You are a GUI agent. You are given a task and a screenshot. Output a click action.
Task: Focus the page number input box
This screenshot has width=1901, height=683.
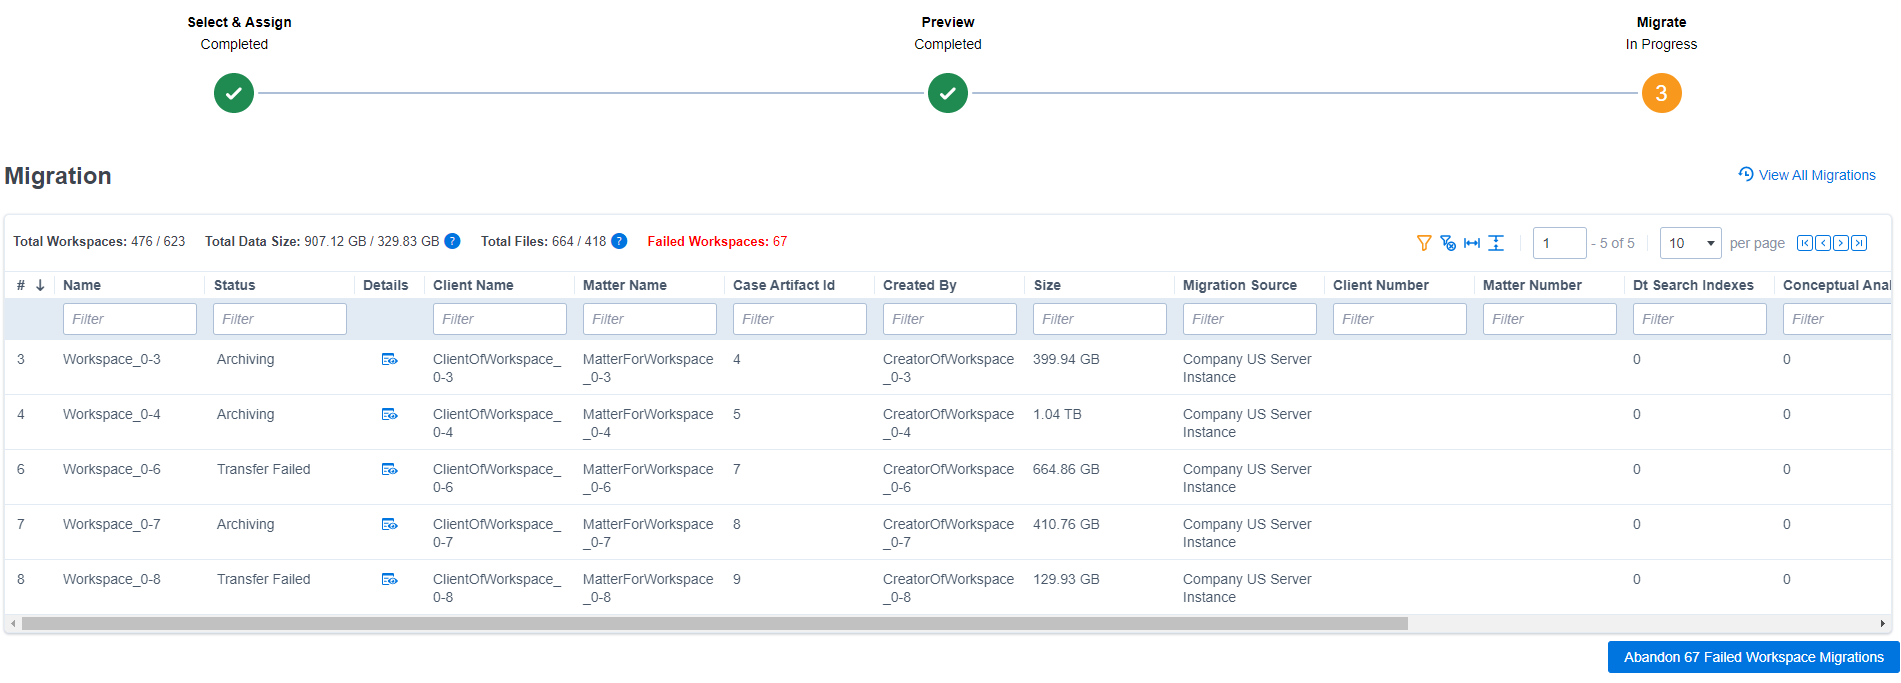click(1560, 243)
